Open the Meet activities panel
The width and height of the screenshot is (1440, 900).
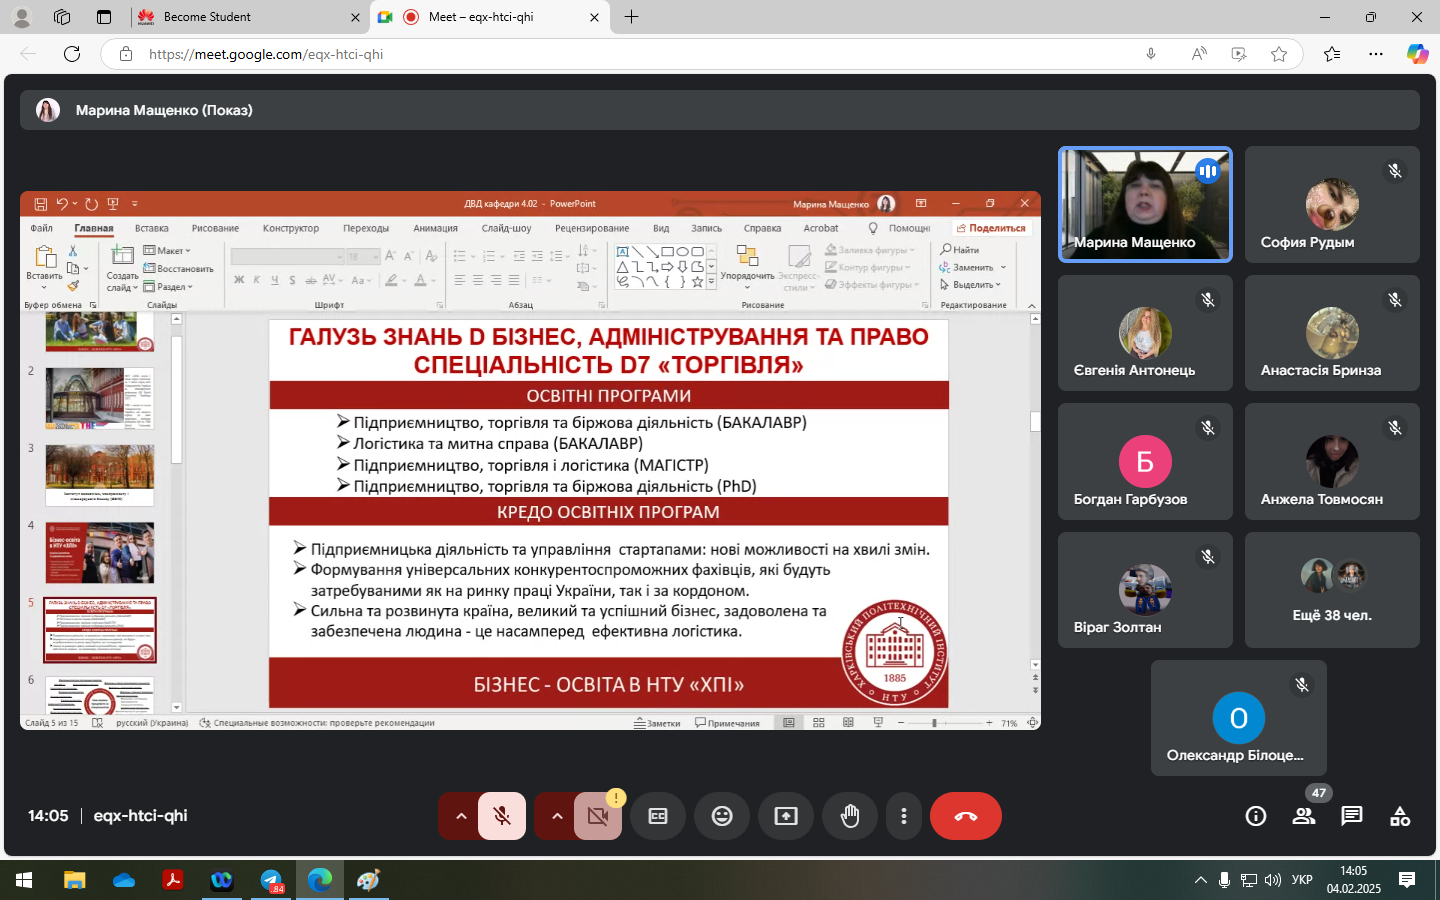[1400, 816]
